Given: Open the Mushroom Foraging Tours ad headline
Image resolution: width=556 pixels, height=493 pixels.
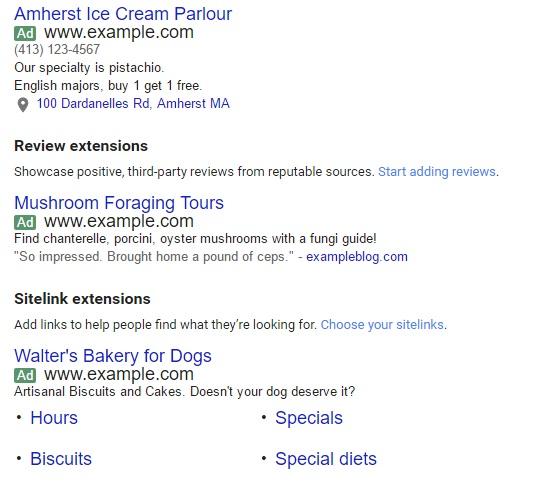Looking at the screenshot, I should (x=119, y=203).
